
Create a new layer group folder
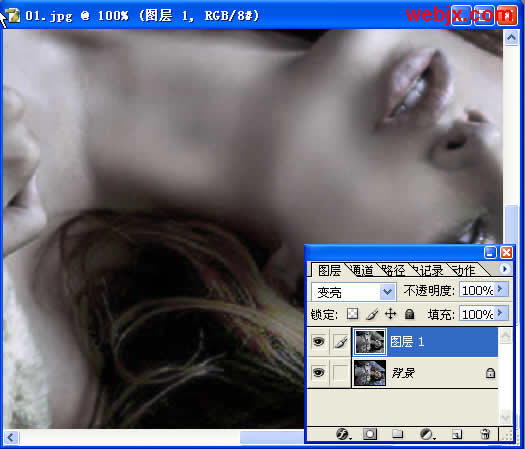pyautogui.click(x=397, y=434)
